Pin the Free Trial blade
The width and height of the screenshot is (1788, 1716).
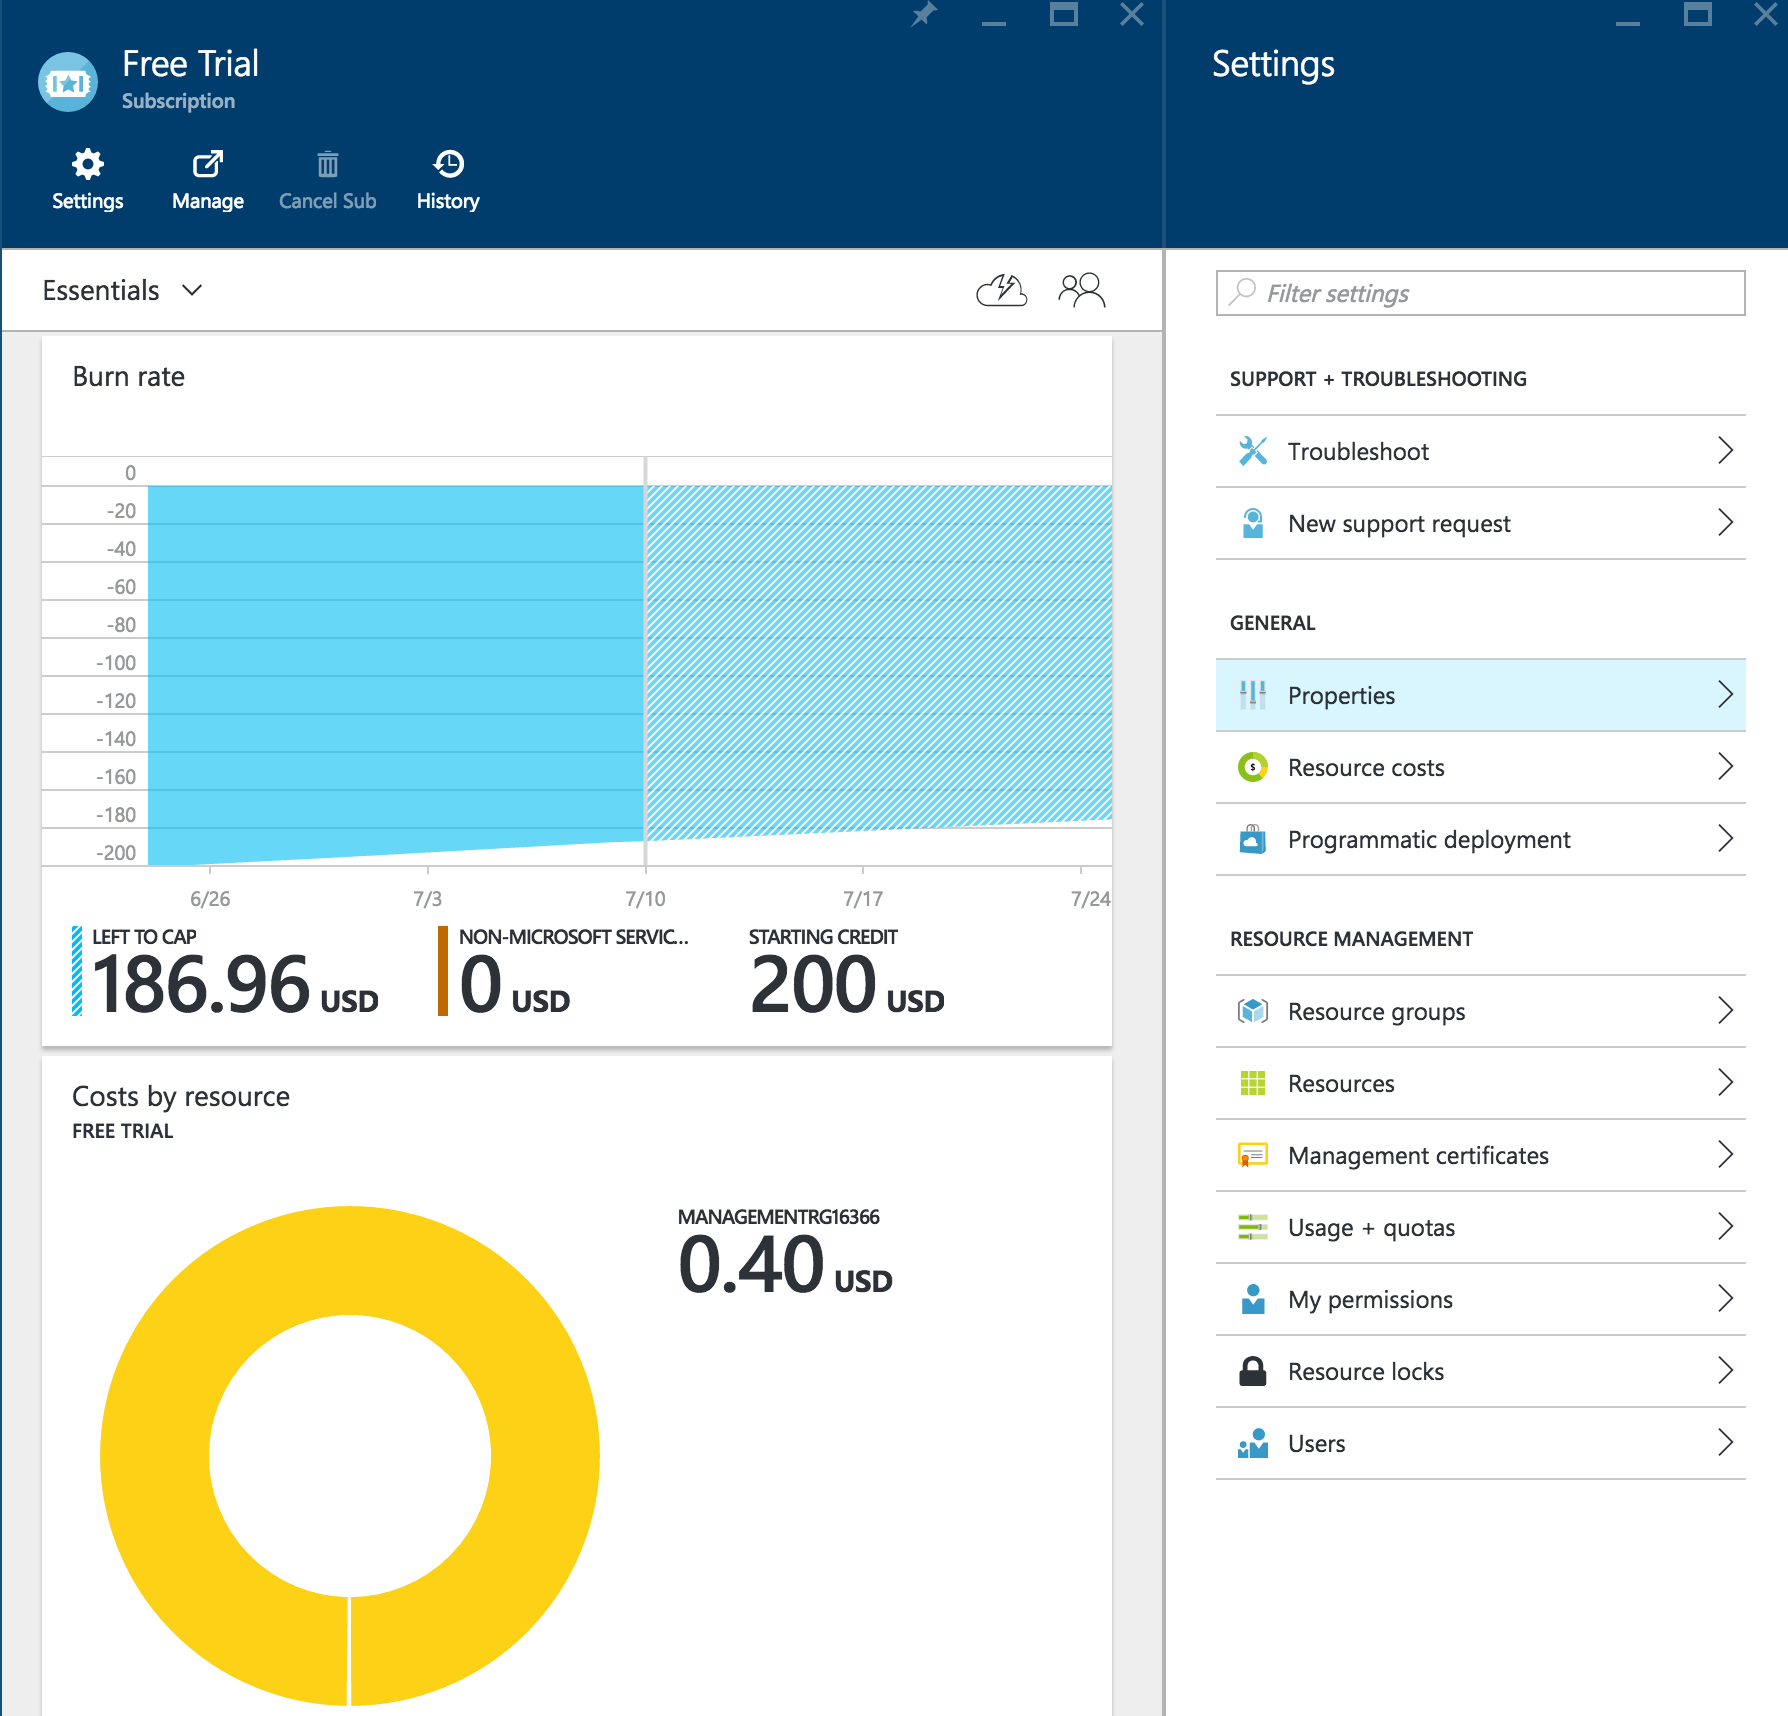tap(924, 15)
